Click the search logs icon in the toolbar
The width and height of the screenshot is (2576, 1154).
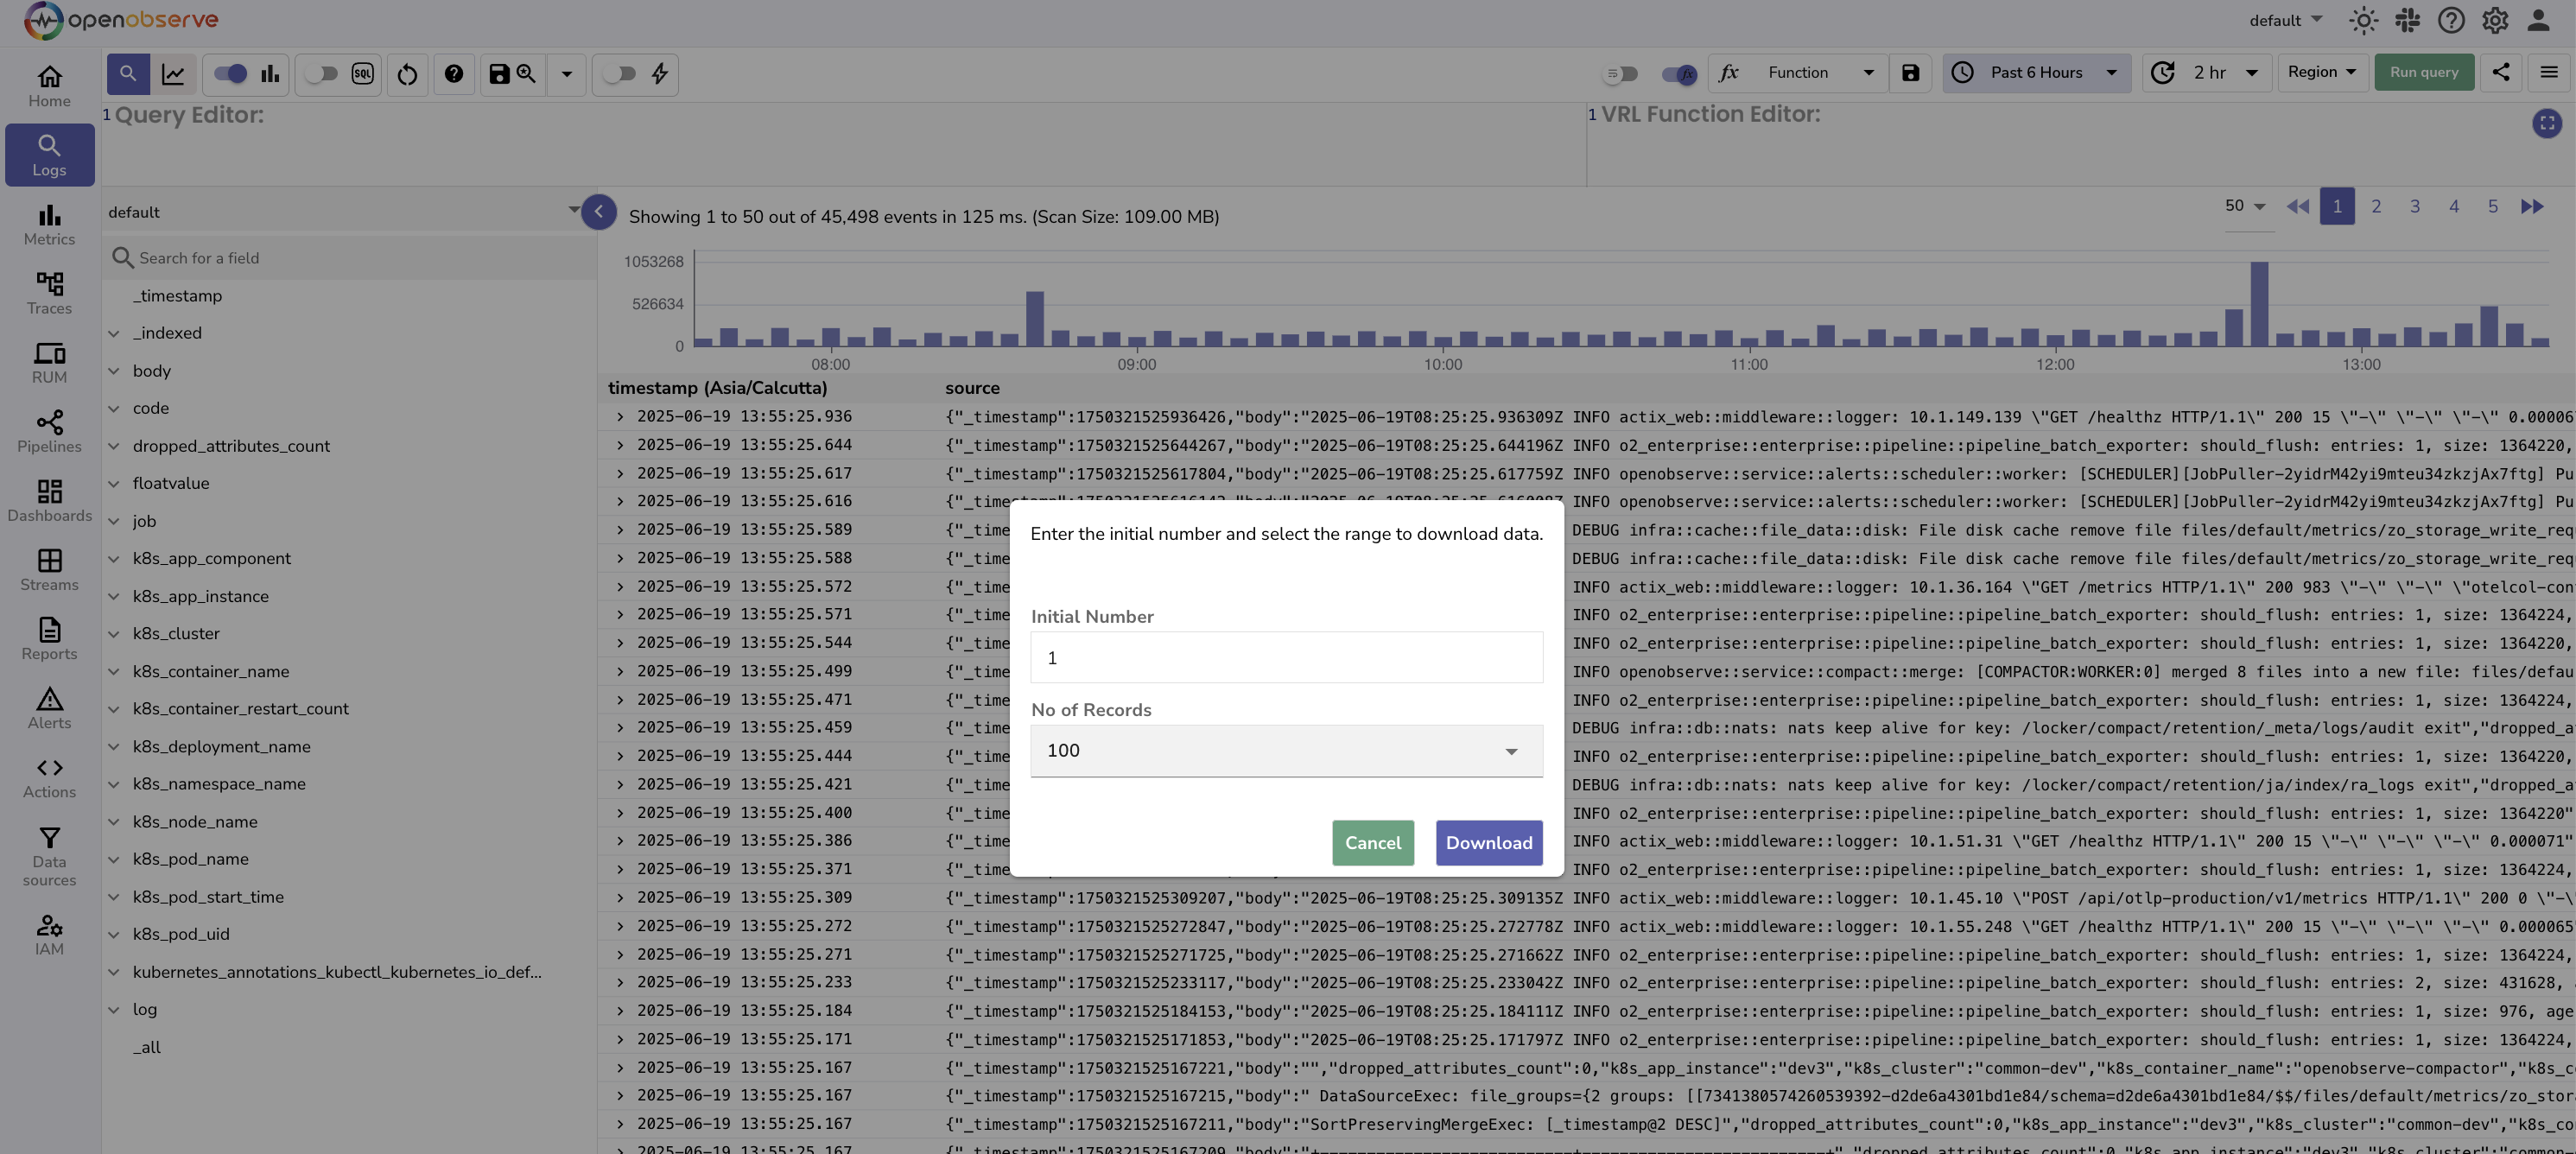tap(128, 73)
